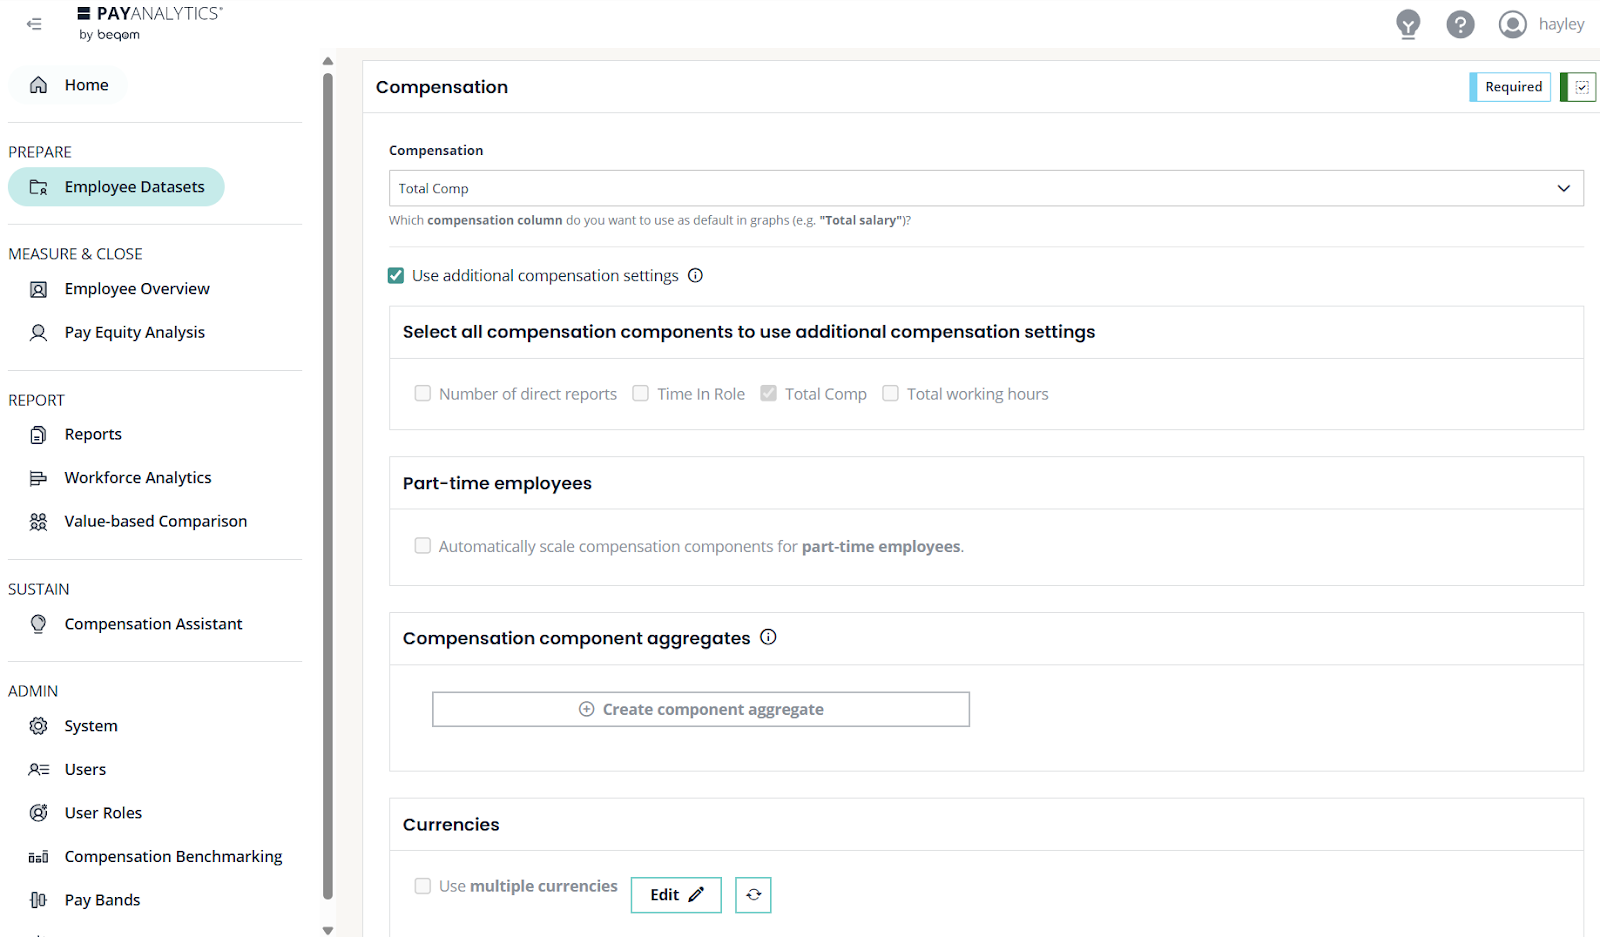This screenshot has width=1600, height=937.
Task: Open the Compensation column dropdown
Action: click(985, 189)
